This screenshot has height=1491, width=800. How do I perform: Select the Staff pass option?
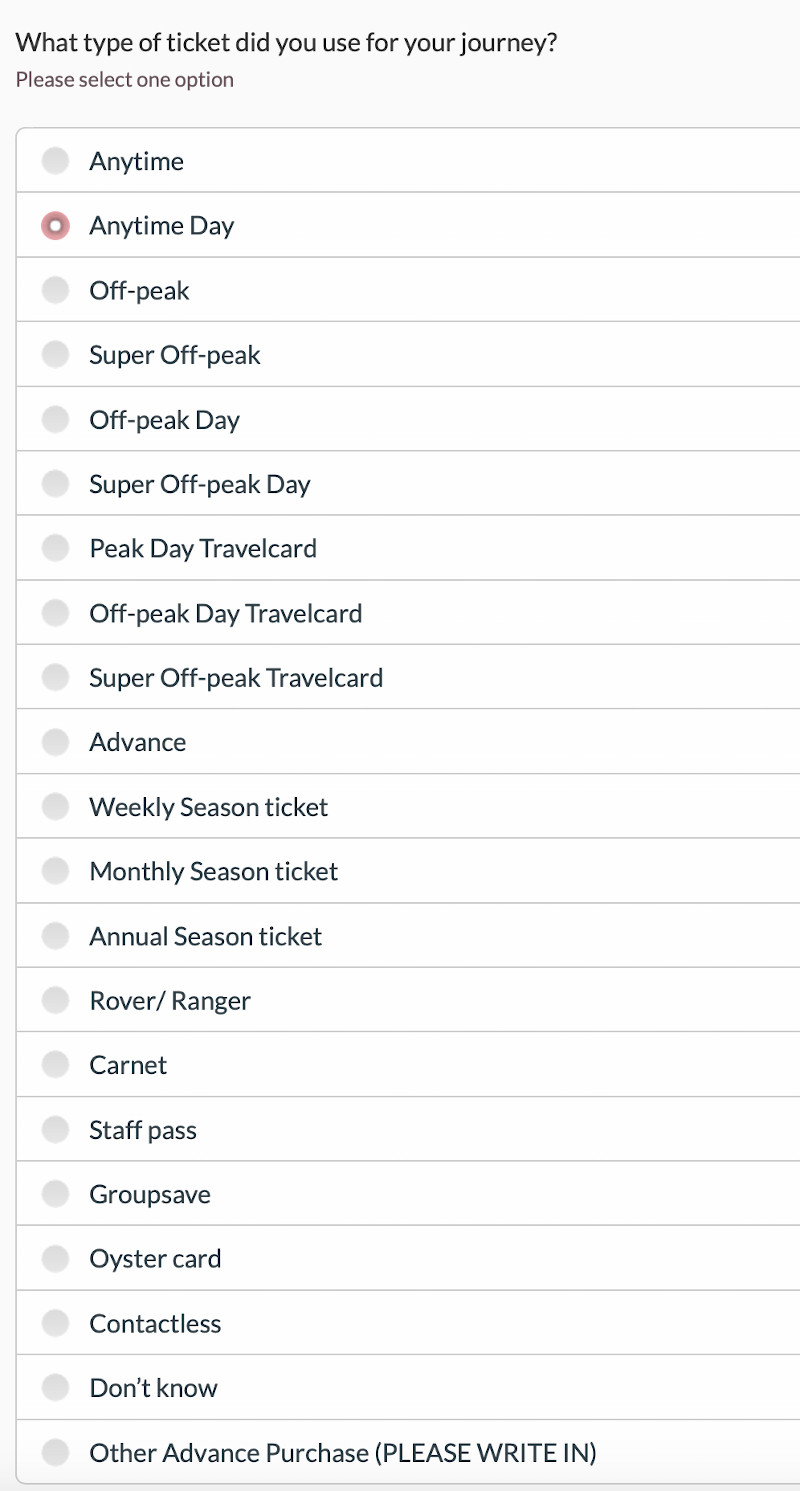click(x=56, y=1130)
